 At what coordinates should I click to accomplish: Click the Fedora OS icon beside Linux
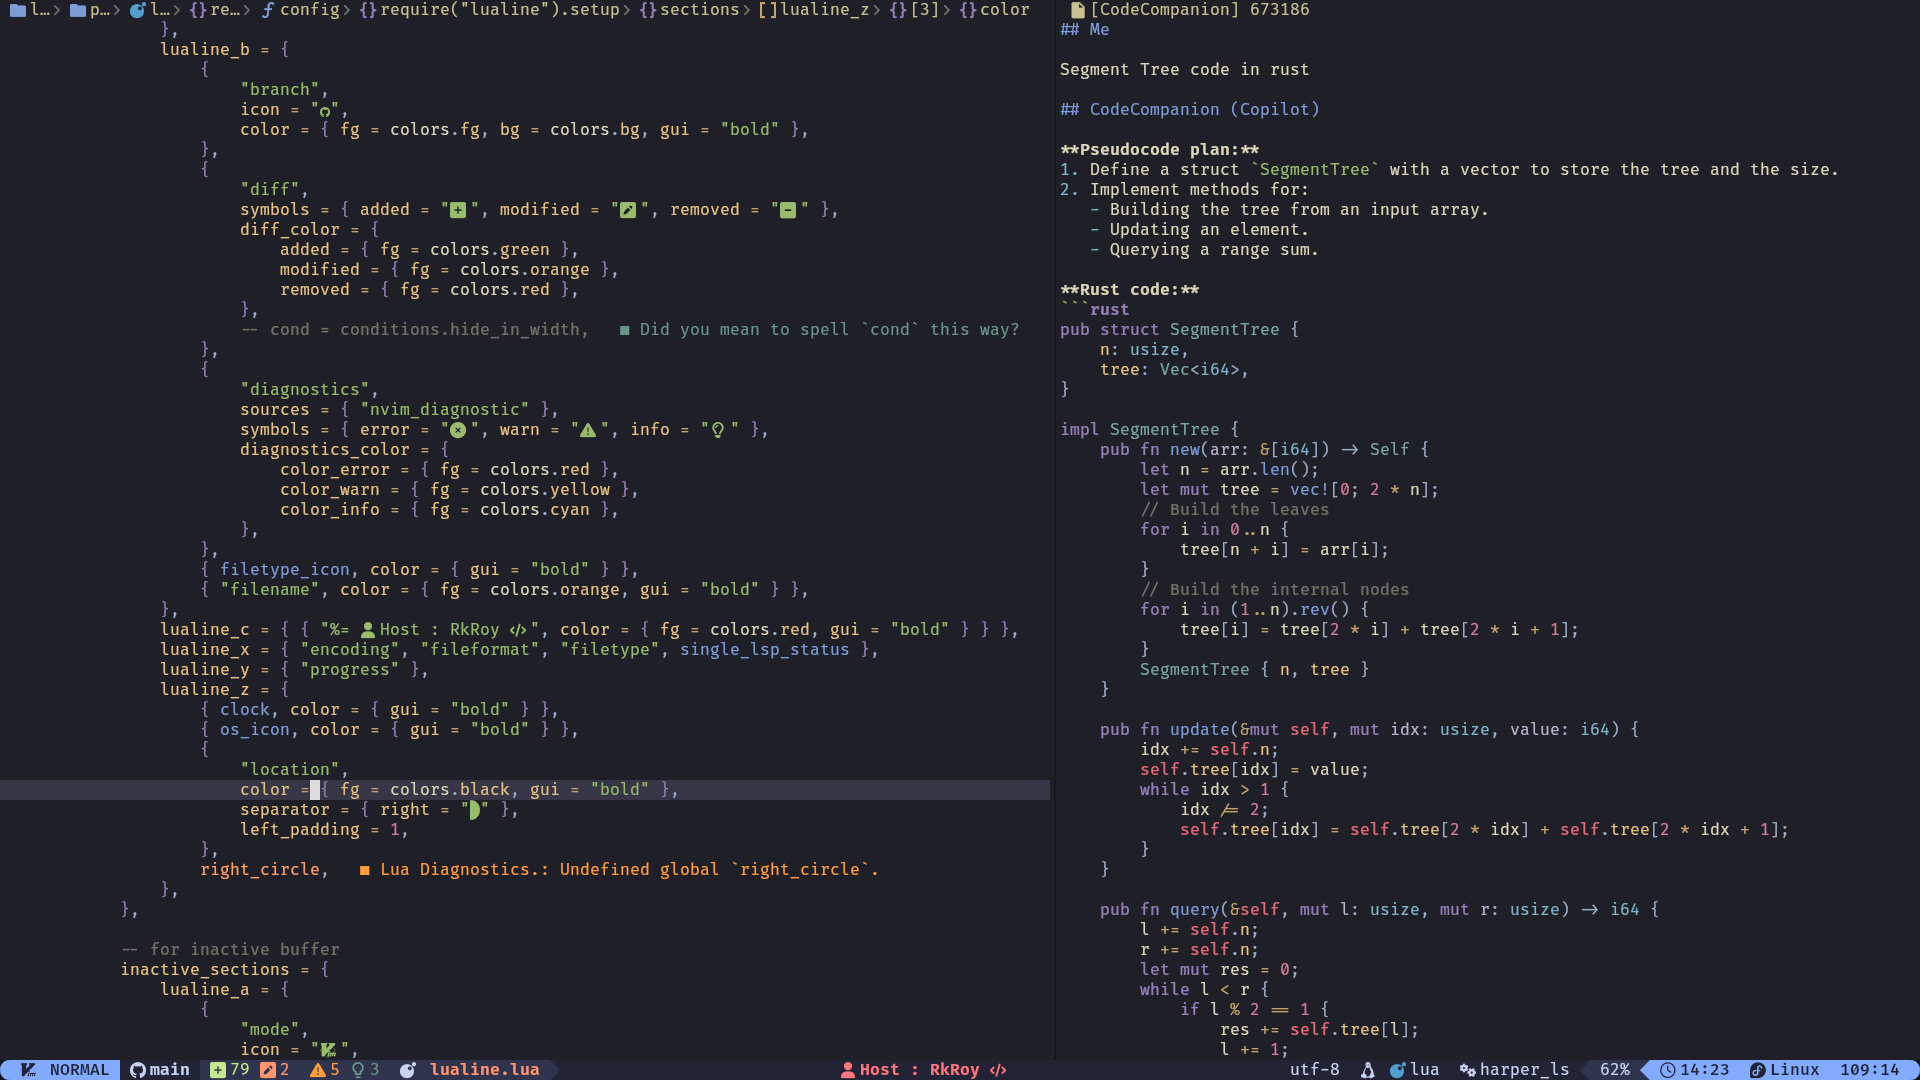(x=1758, y=1070)
